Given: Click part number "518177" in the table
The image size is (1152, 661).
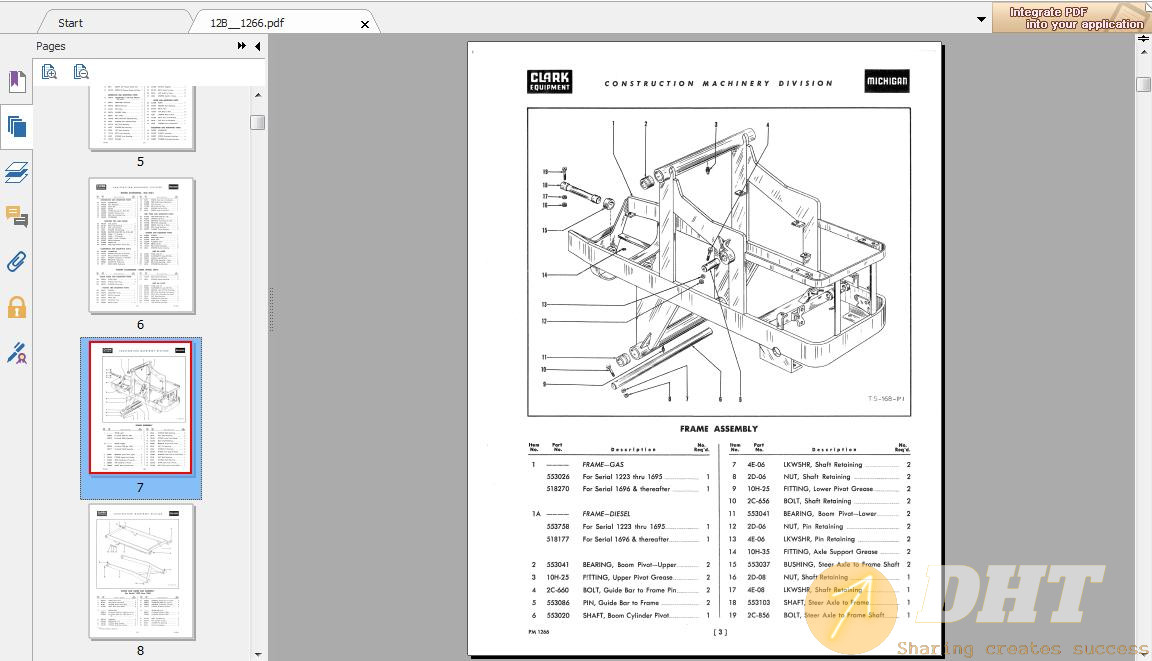Looking at the screenshot, I should [558, 539].
